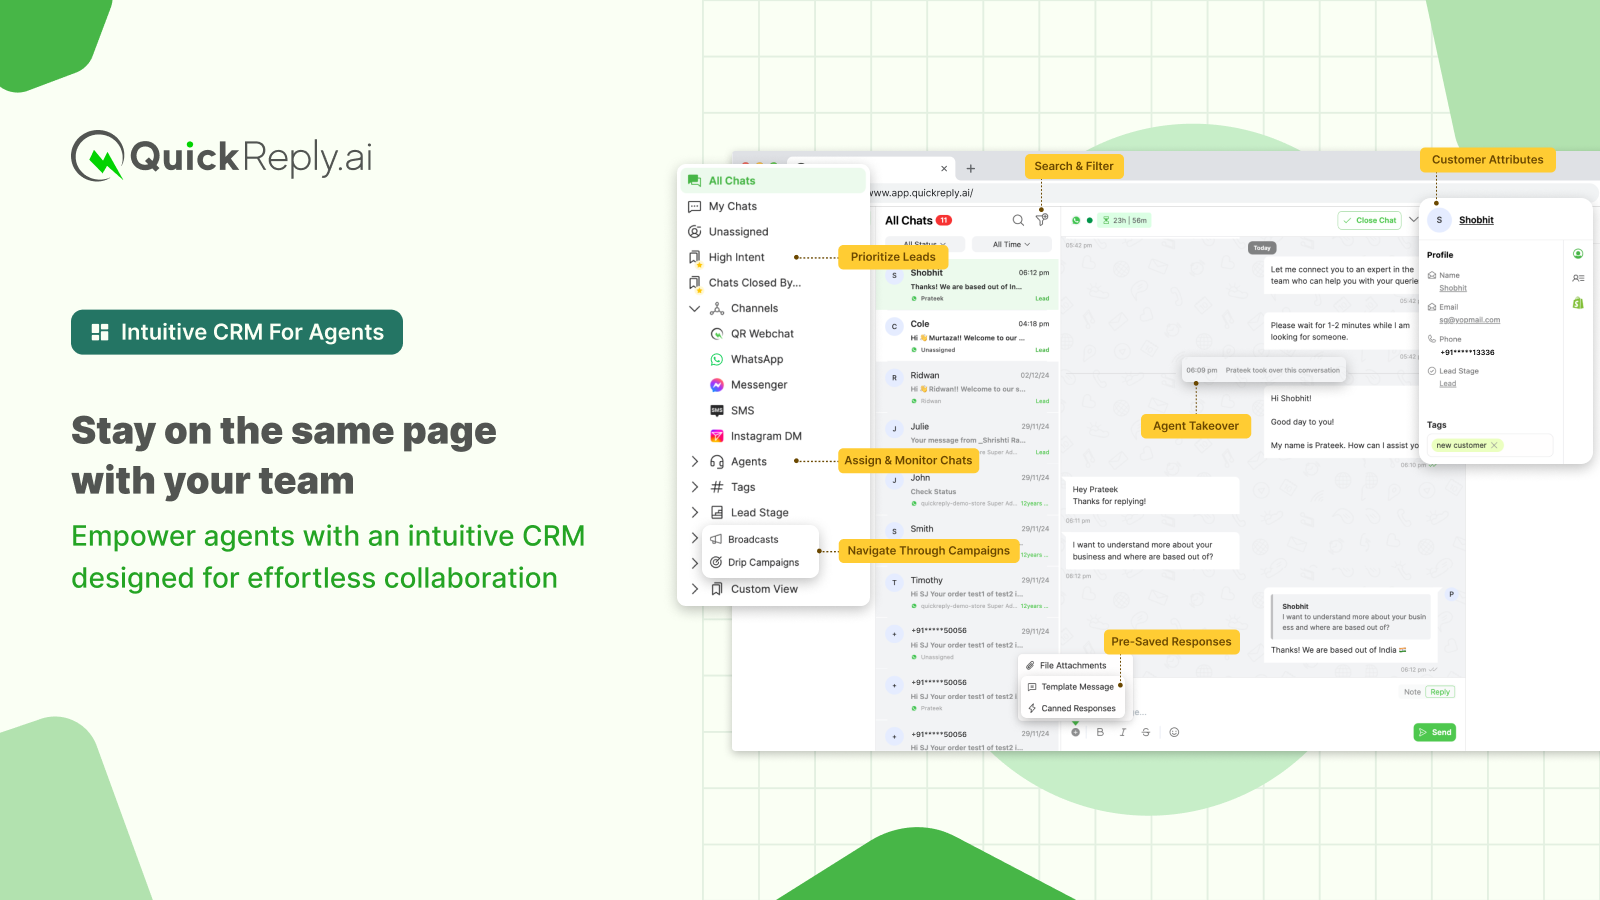The width and height of the screenshot is (1600, 900).
Task: Open the Timothy chat row
Action: coord(967,593)
